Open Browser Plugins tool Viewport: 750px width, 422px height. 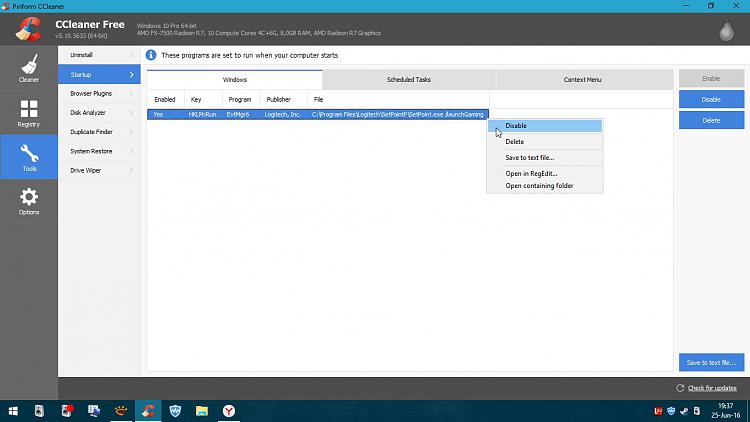click(99, 94)
